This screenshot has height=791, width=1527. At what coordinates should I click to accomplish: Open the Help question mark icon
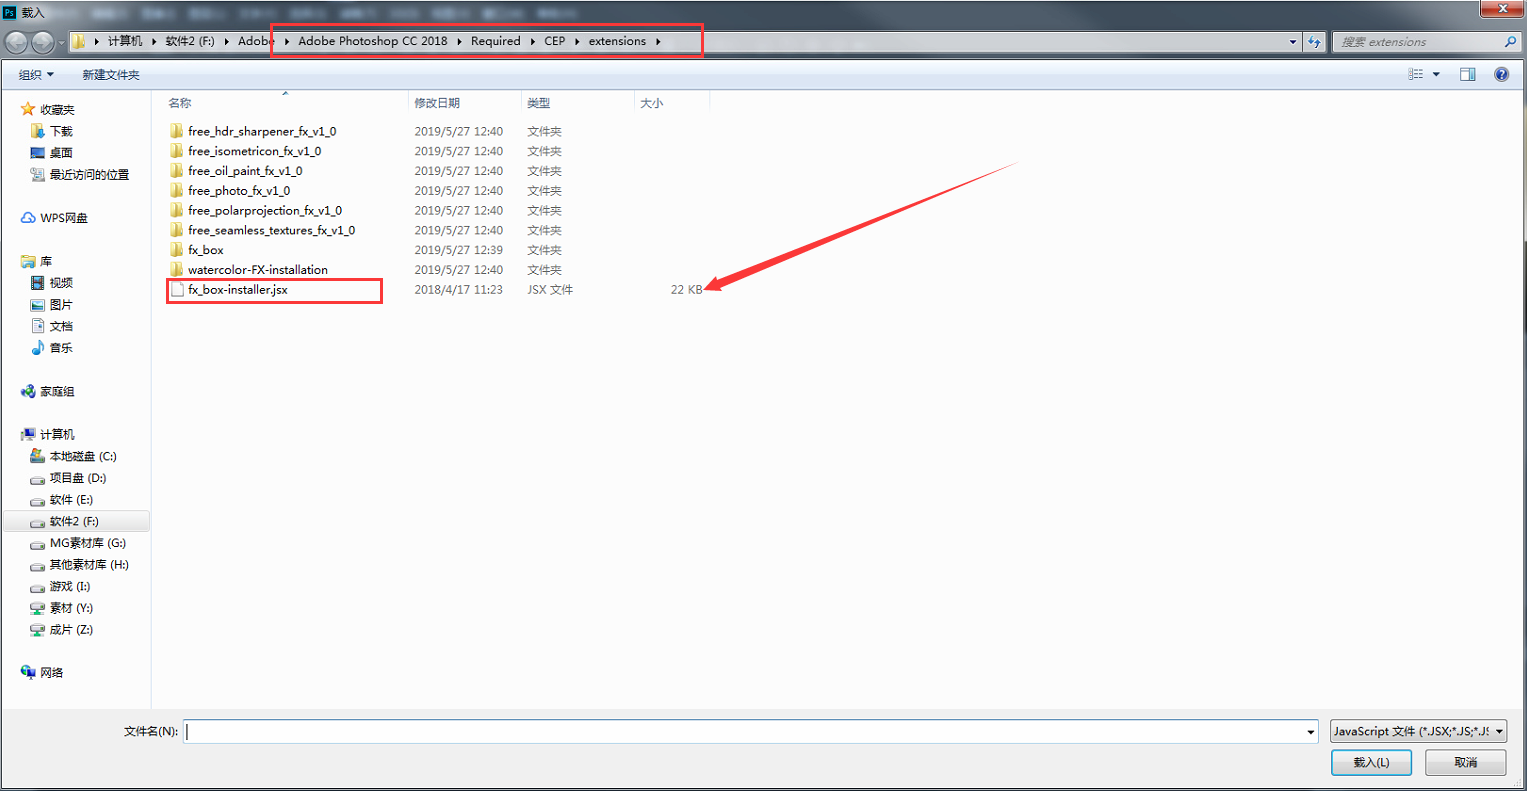(1501, 74)
